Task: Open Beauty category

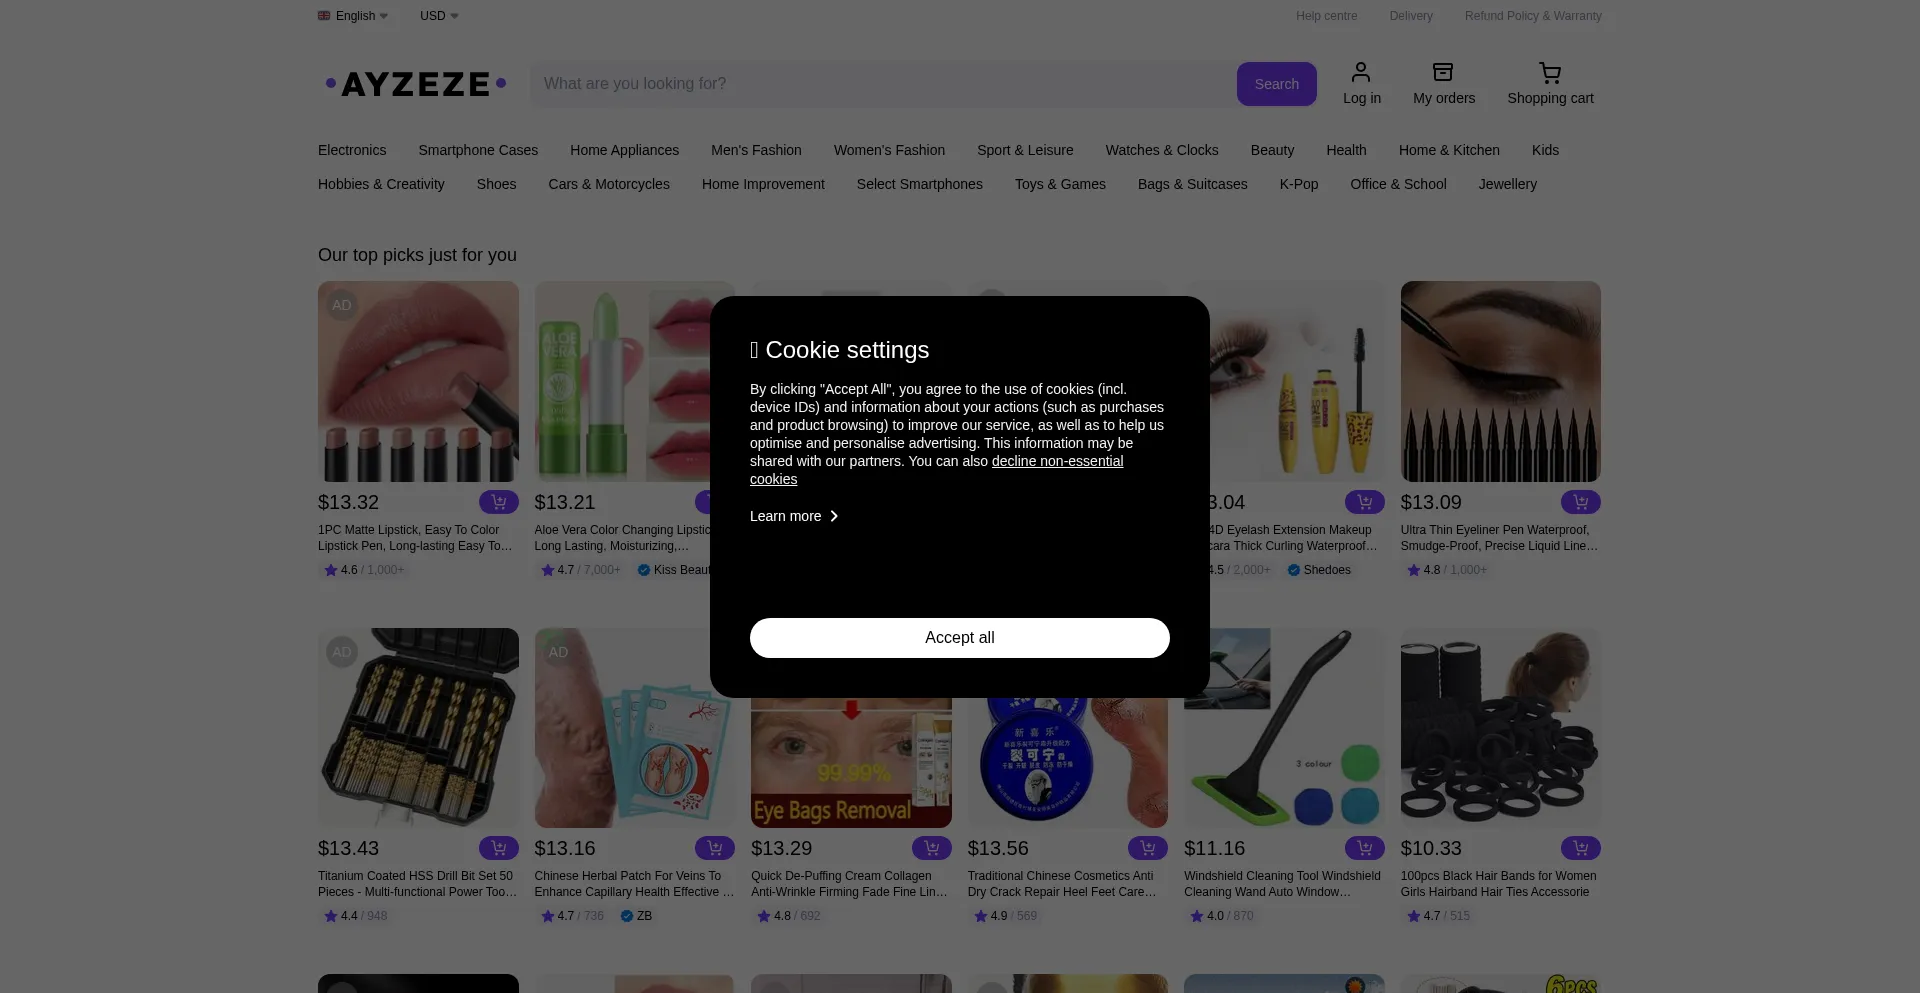Action: [x=1272, y=150]
